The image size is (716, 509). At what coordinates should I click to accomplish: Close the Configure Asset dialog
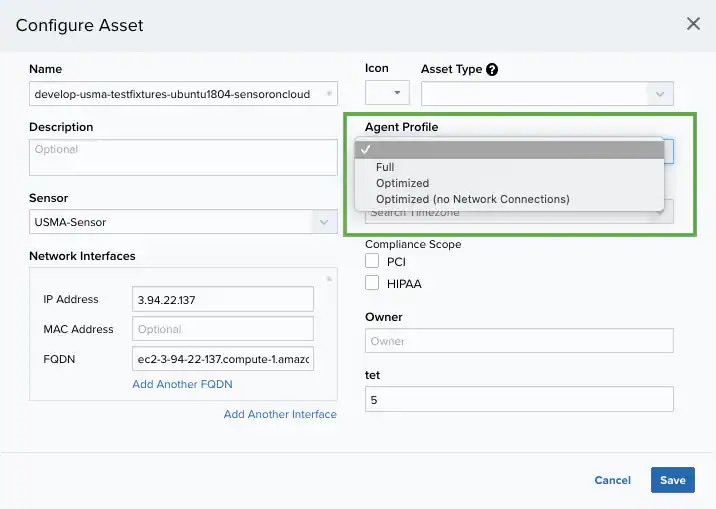[693, 24]
